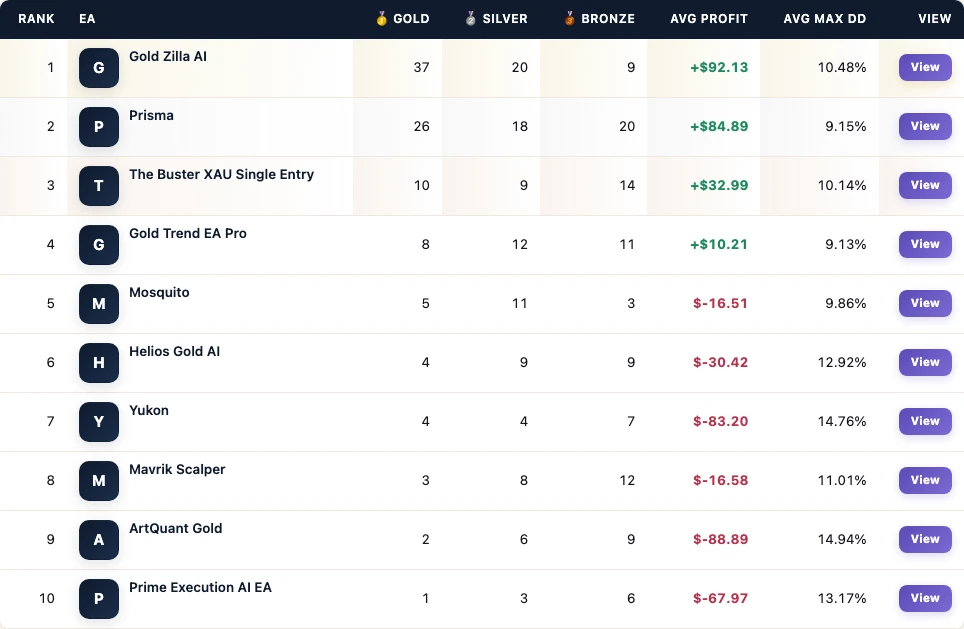Select the Helios Gold AI name
This screenshot has height=629, width=964.
175,352
